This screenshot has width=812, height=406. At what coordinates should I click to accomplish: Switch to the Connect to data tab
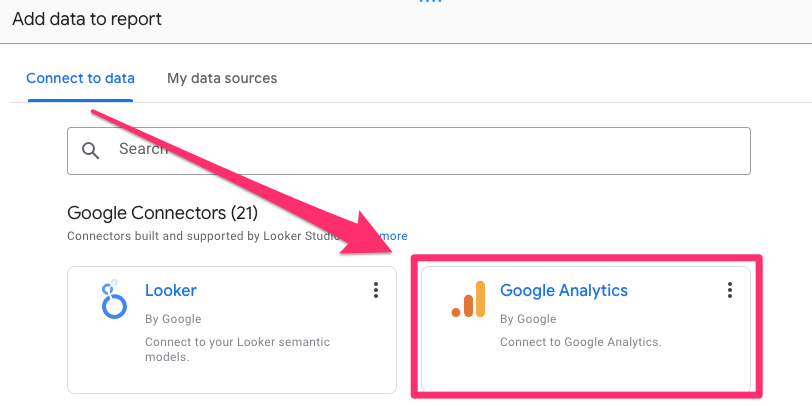click(x=80, y=78)
